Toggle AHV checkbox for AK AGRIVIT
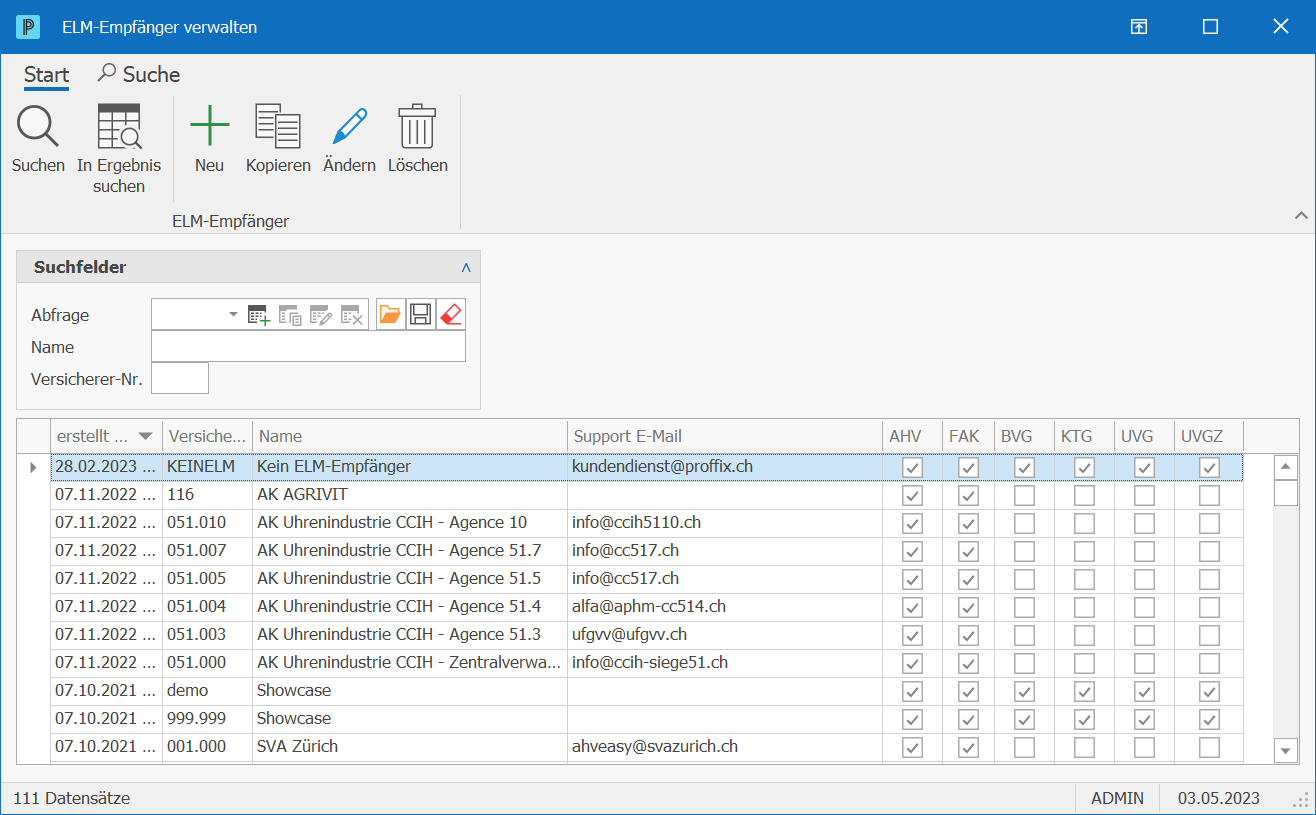 [x=912, y=495]
